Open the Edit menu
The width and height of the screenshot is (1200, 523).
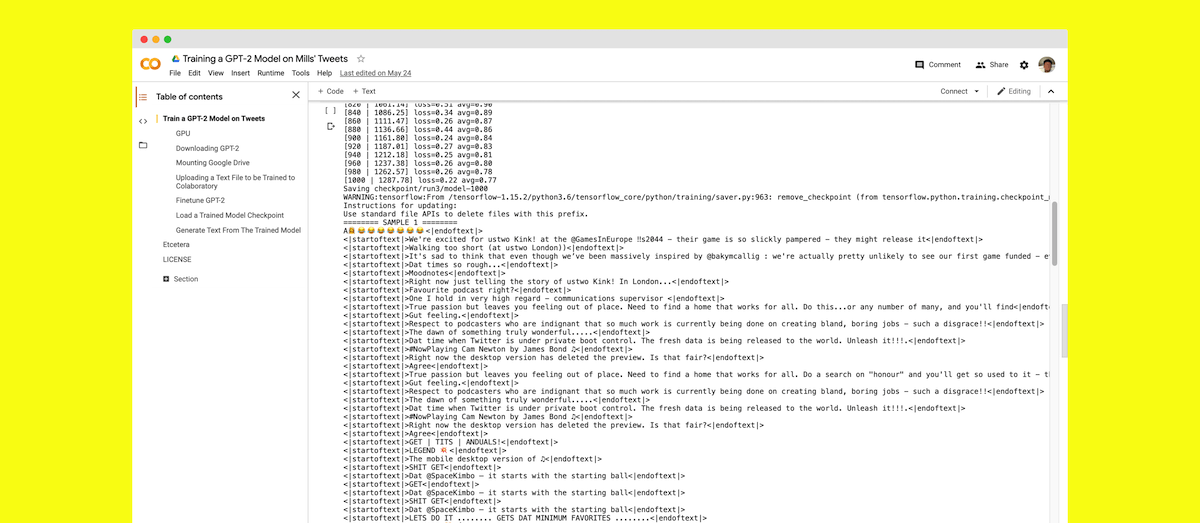click(x=194, y=73)
